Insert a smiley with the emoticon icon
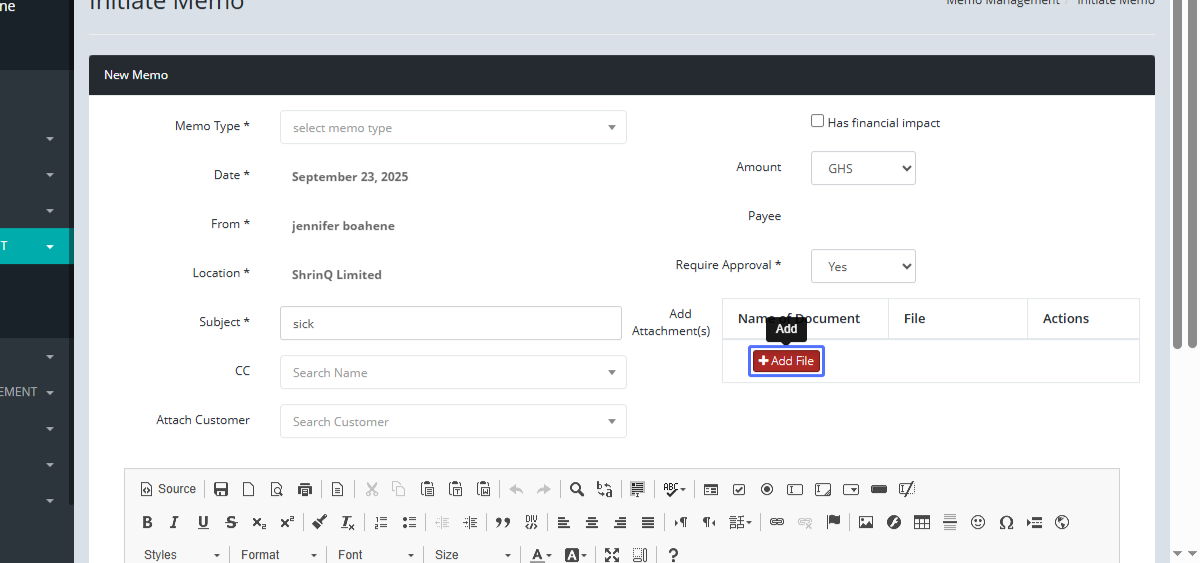The image size is (1200, 563). (978, 522)
